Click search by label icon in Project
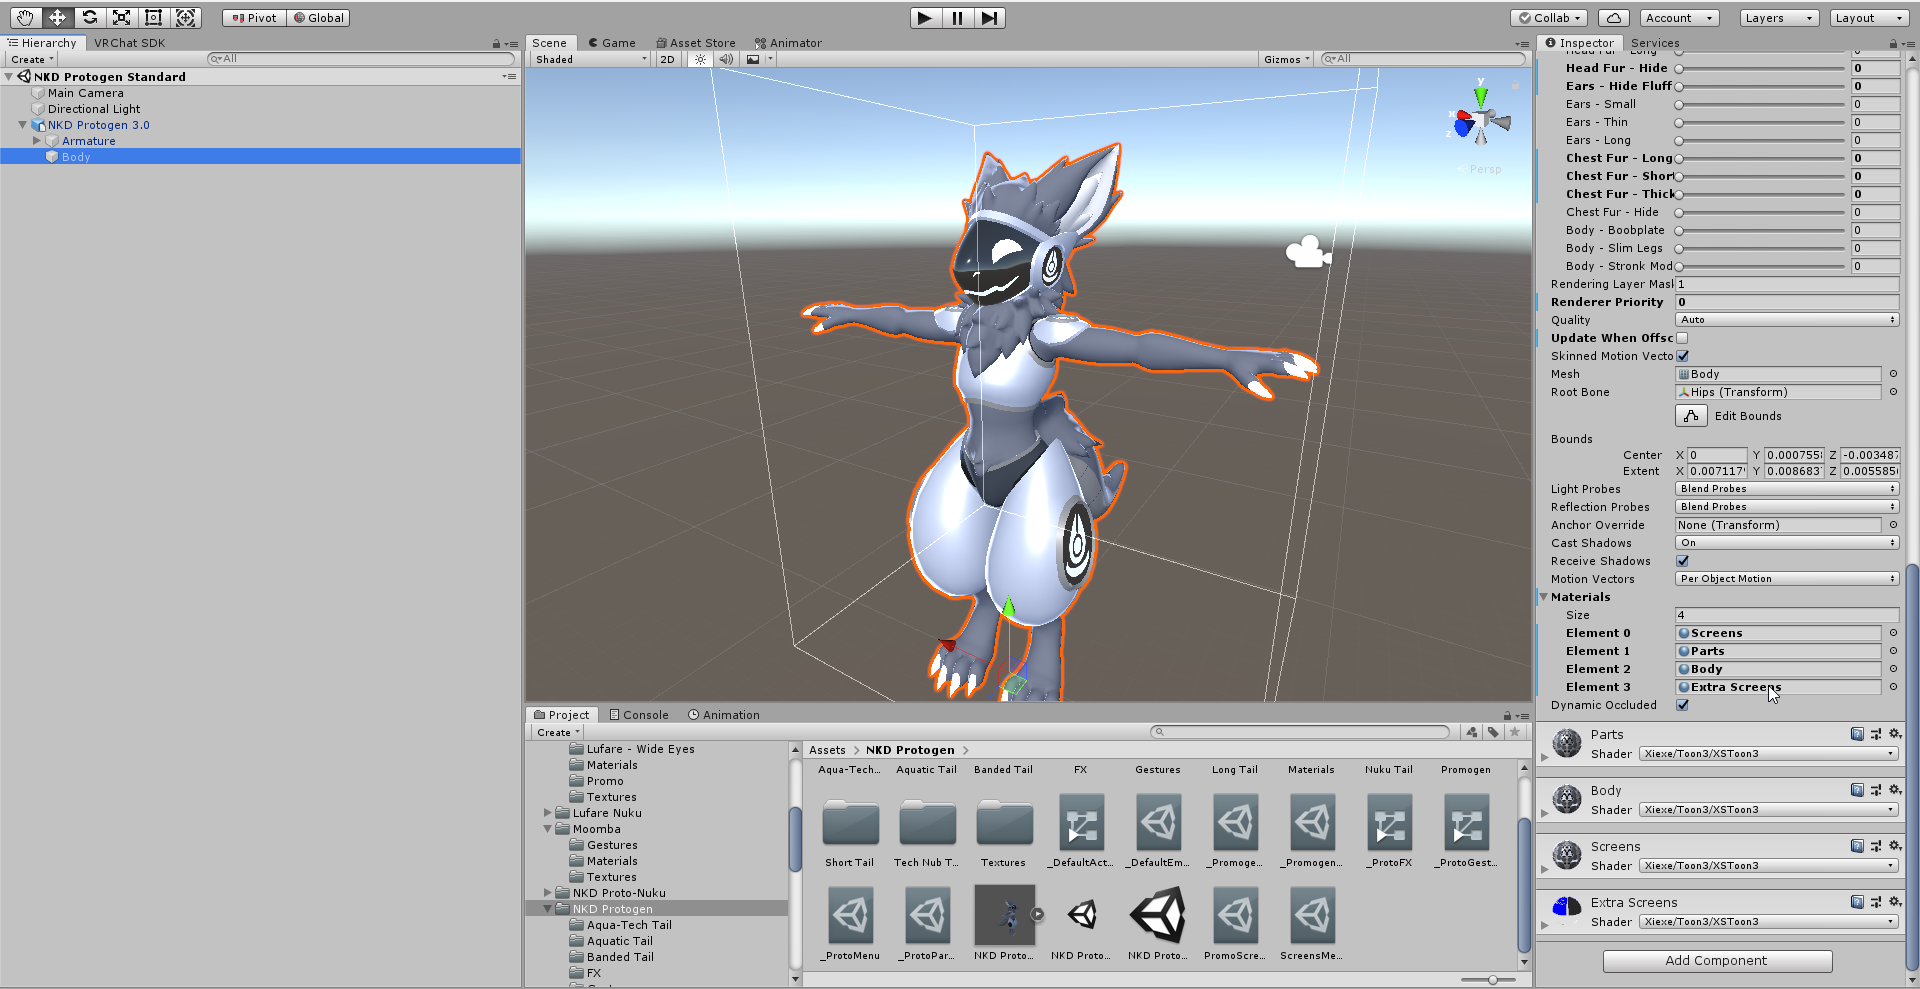The width and height of the screenshot is (1920, 989). point(1493,732)
